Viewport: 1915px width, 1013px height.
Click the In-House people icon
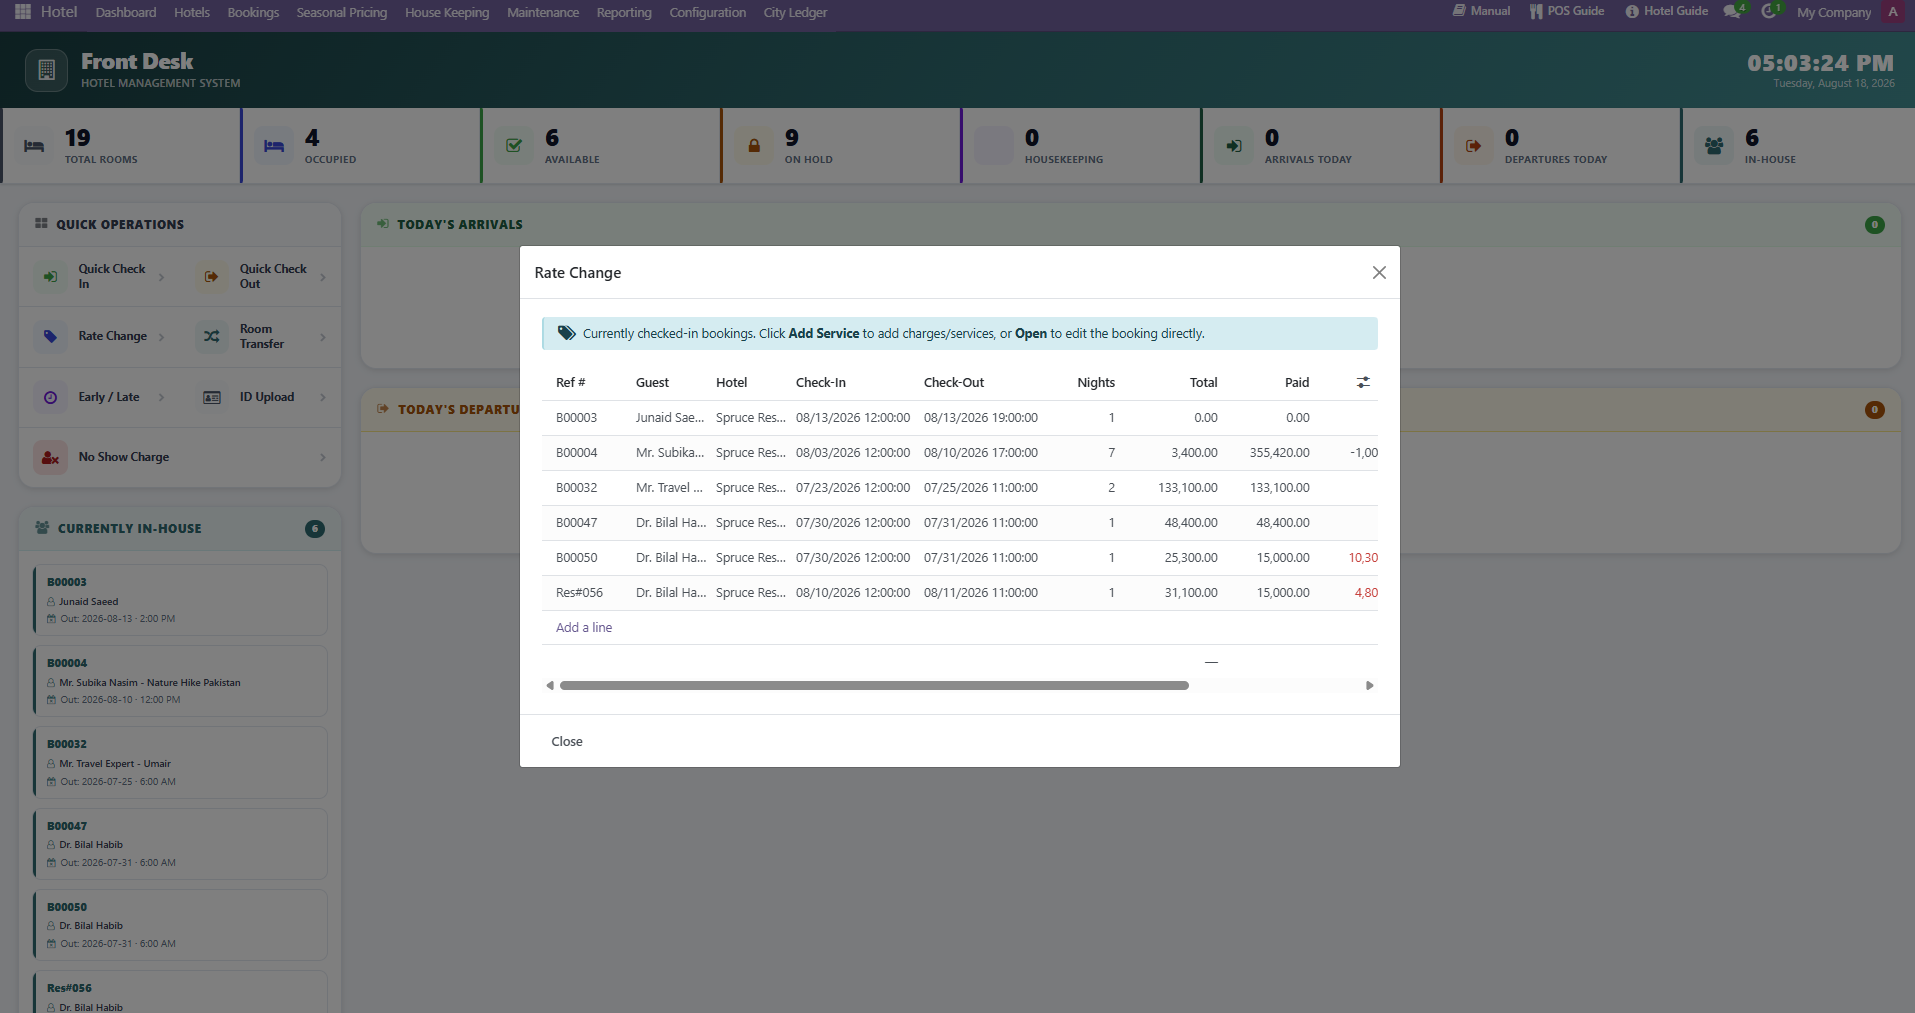1714,146
